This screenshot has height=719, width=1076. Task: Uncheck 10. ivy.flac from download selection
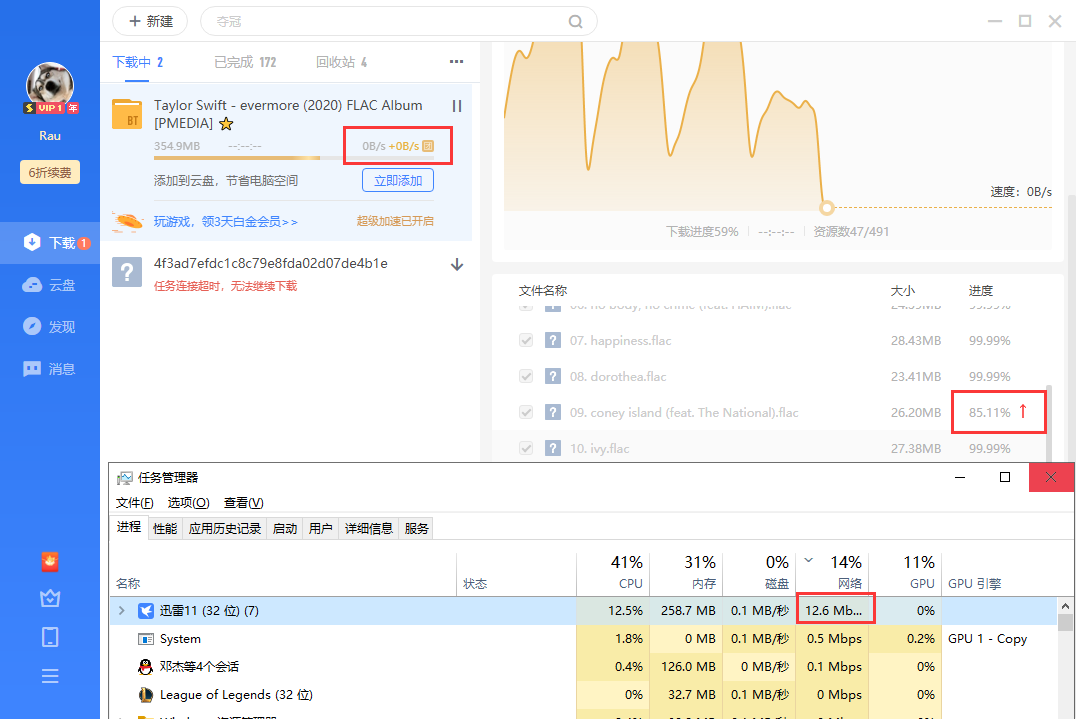526,448
